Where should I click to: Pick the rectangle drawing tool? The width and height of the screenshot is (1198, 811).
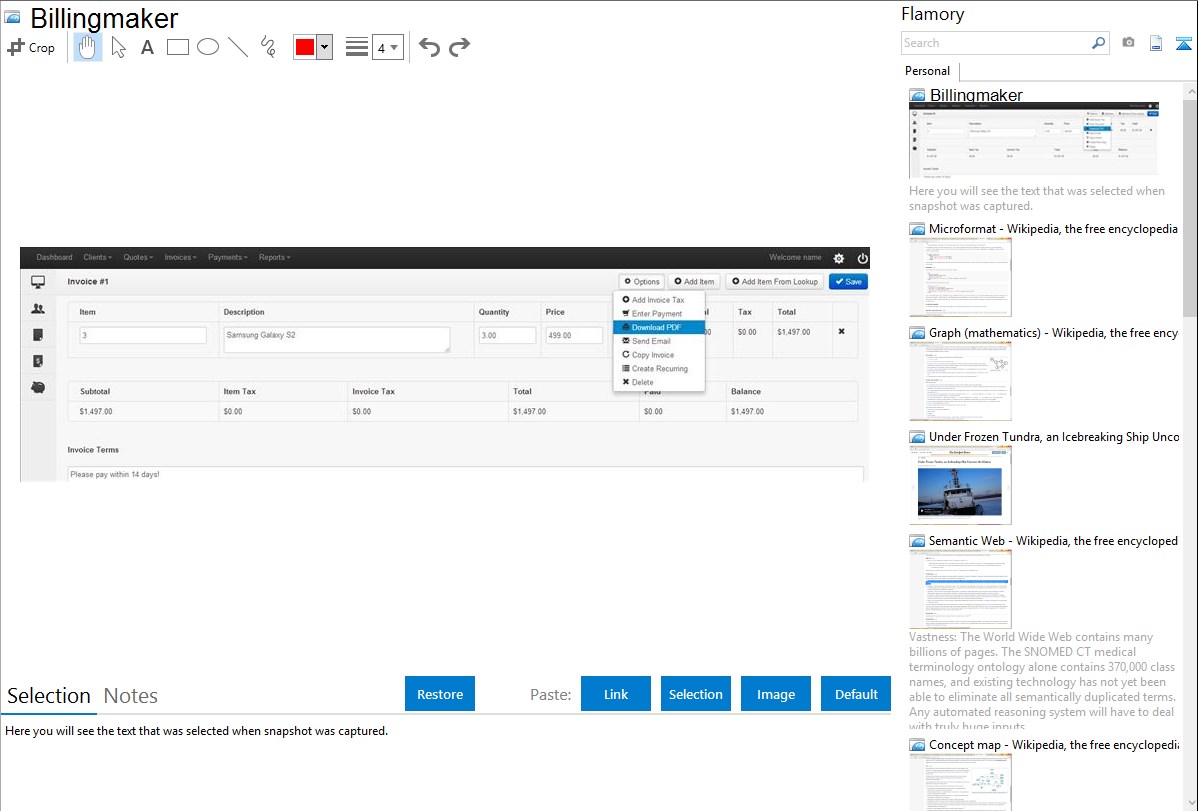[177, 47]
